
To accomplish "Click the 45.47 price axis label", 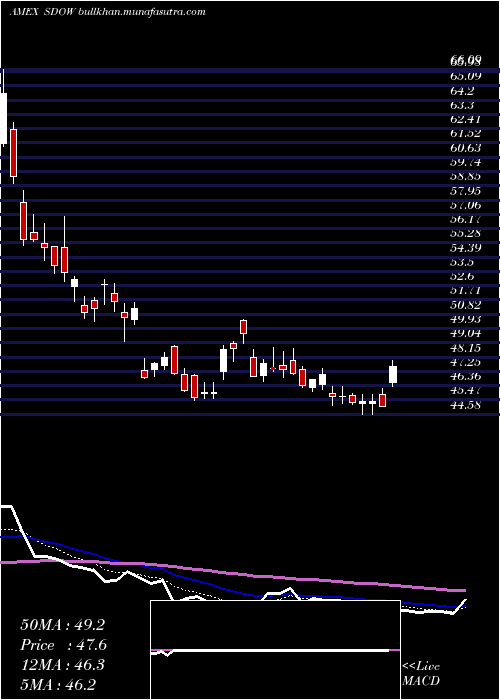I will (x=466, y=391).
